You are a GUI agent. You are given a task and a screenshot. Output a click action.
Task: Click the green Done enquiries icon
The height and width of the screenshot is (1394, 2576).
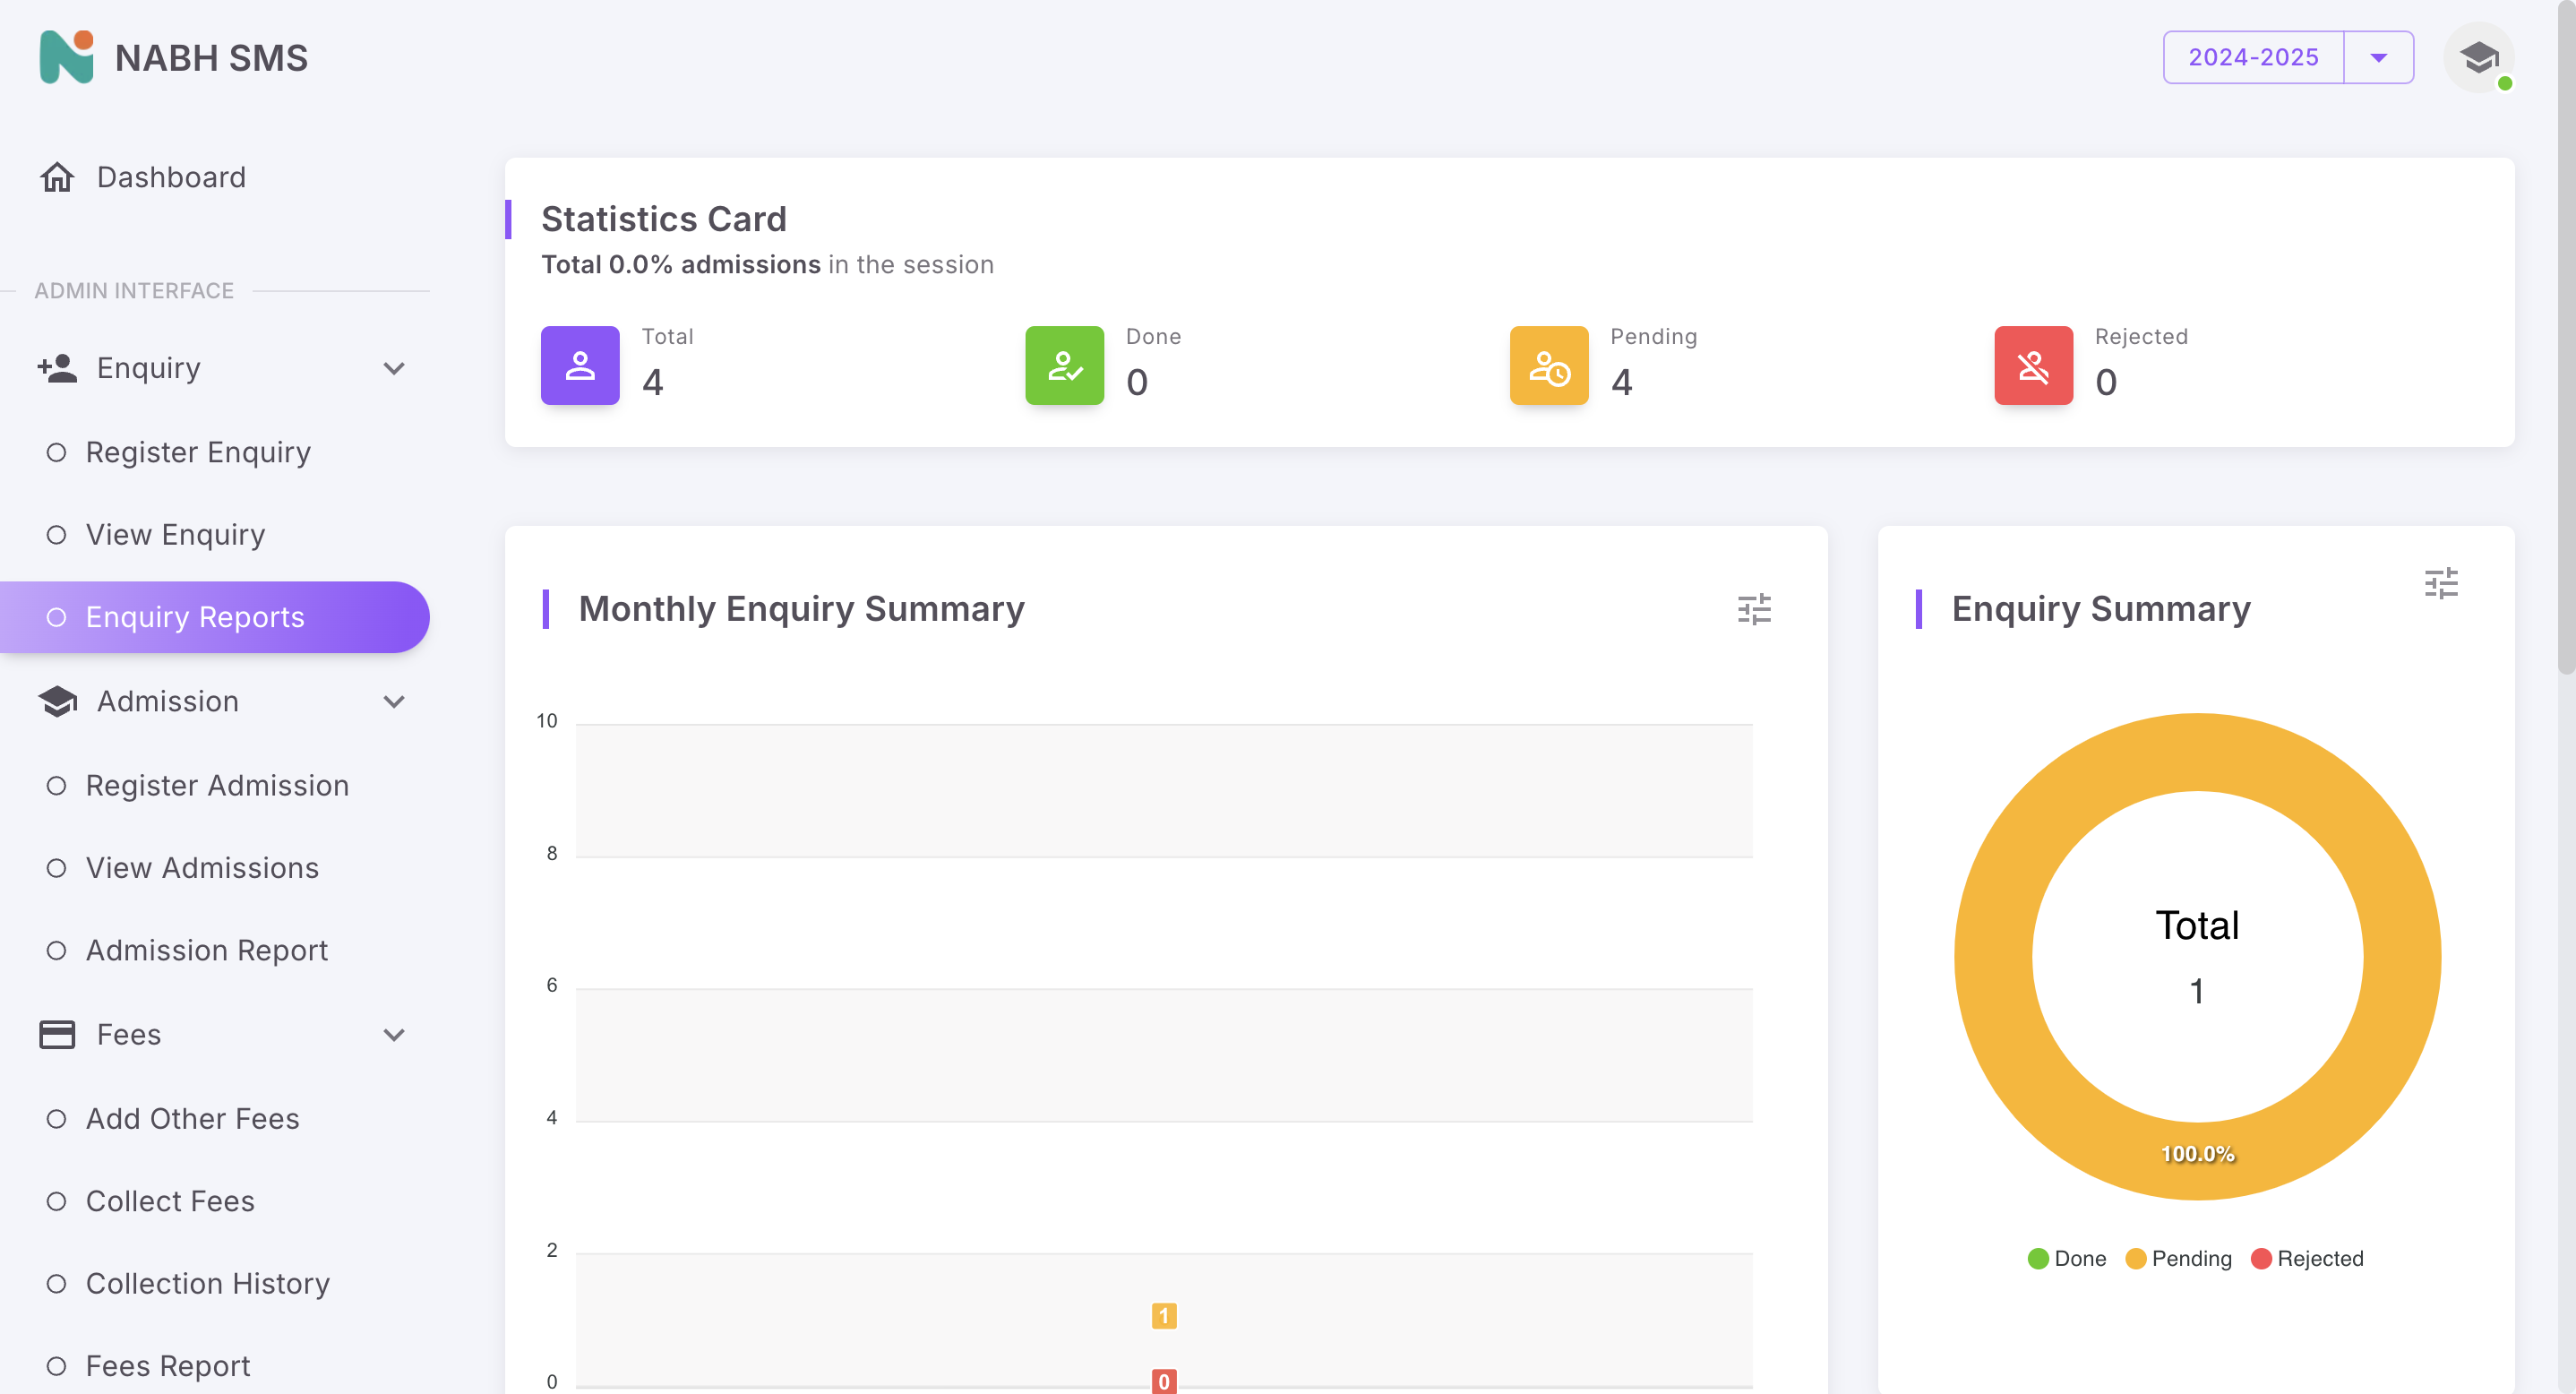(1064, 365)
